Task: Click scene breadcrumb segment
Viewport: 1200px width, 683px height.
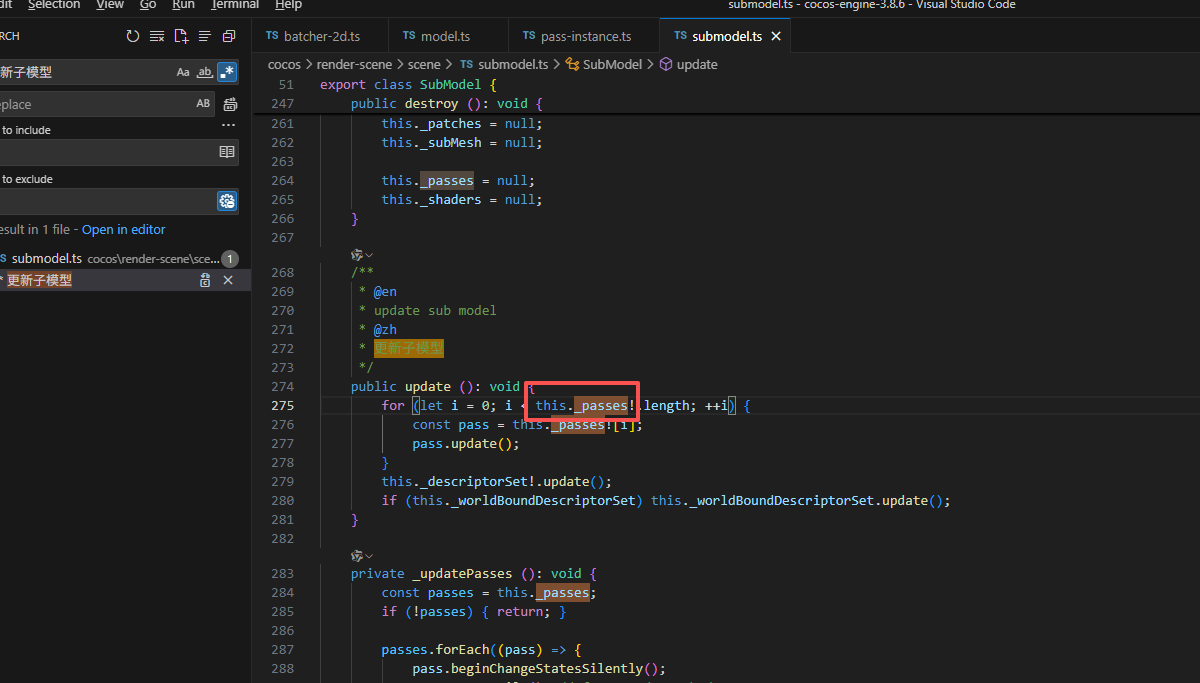Action: coord(424,64)
